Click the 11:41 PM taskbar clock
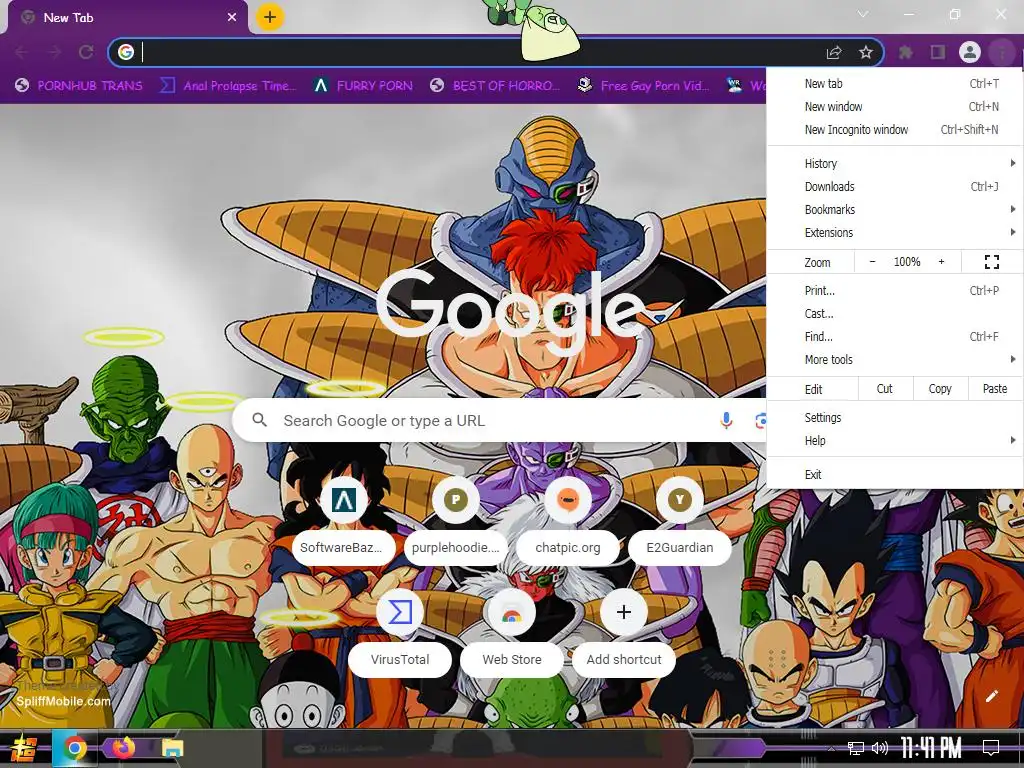 click(x=931, y=748)
